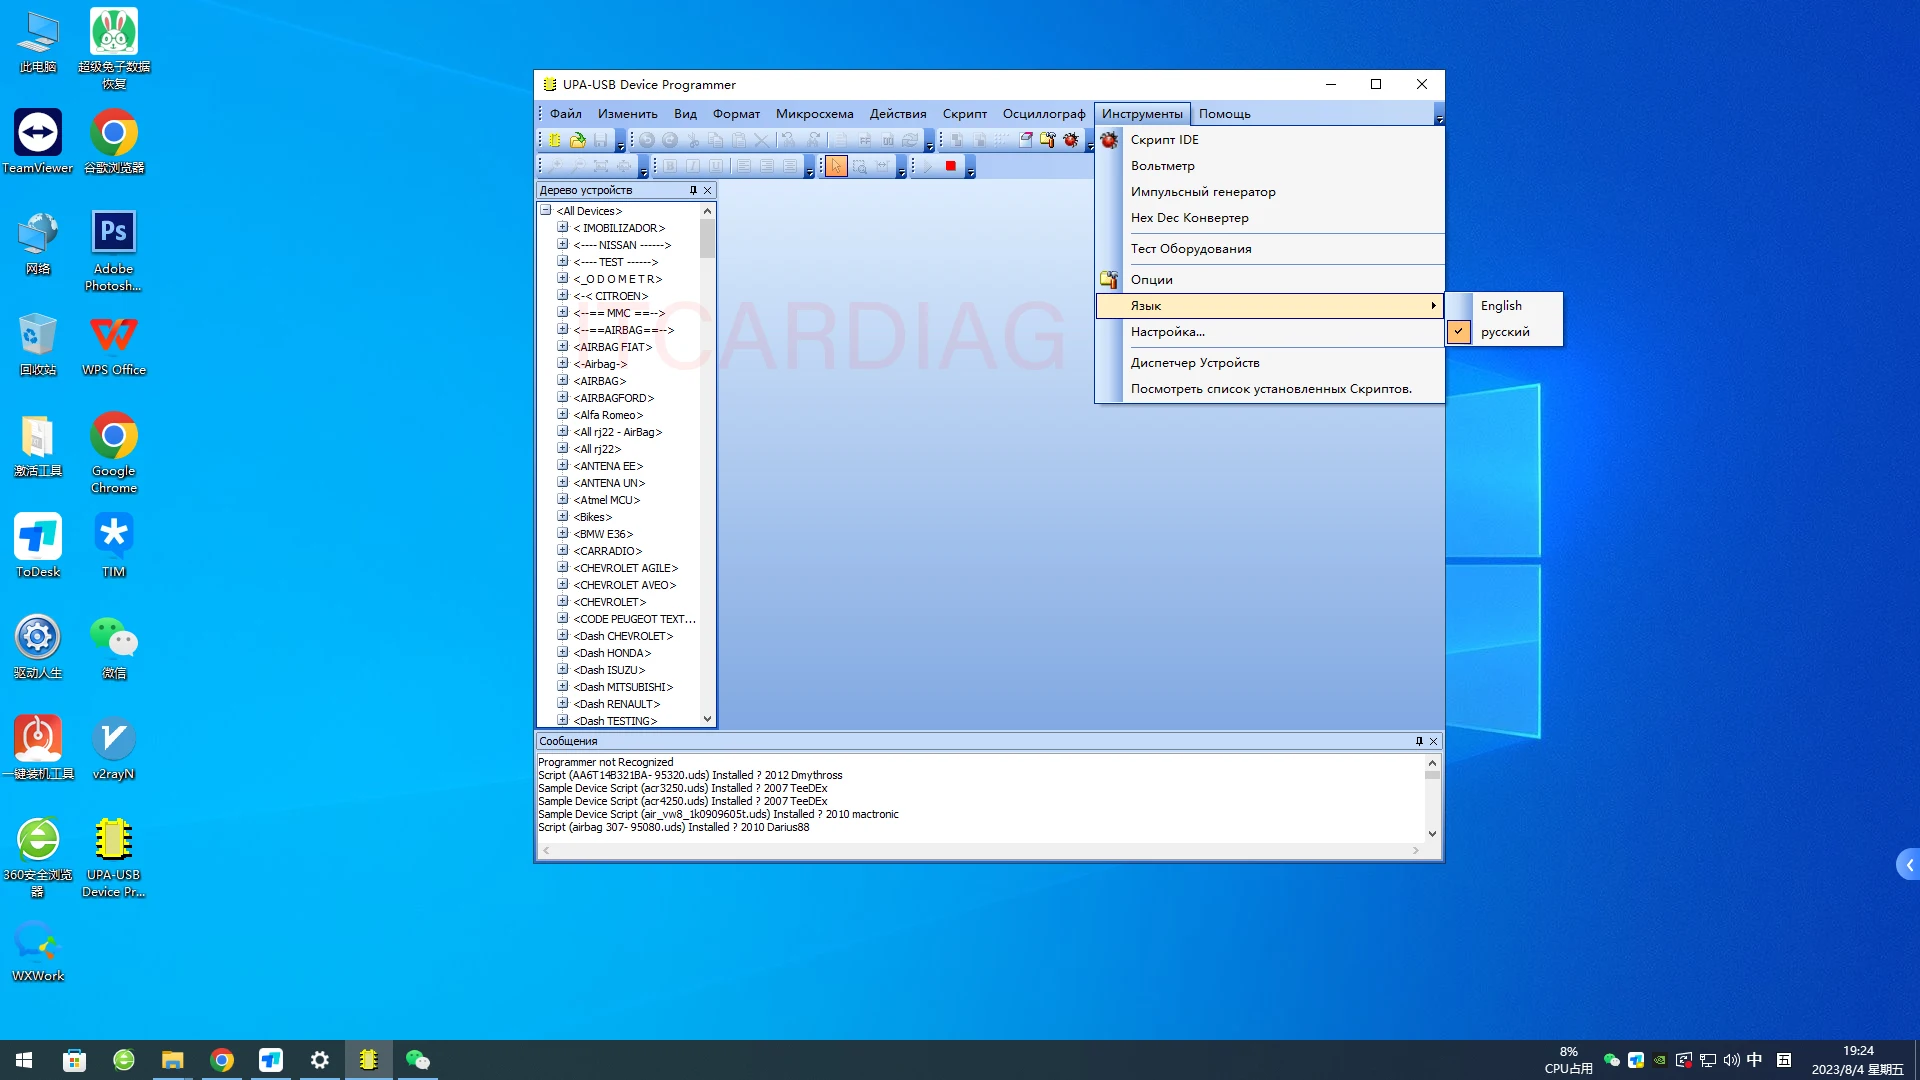The height and width of the screenshot is (1080, 1920).
Task: Expand the Dash HONDA tree node
Action: tap(563, 653)
